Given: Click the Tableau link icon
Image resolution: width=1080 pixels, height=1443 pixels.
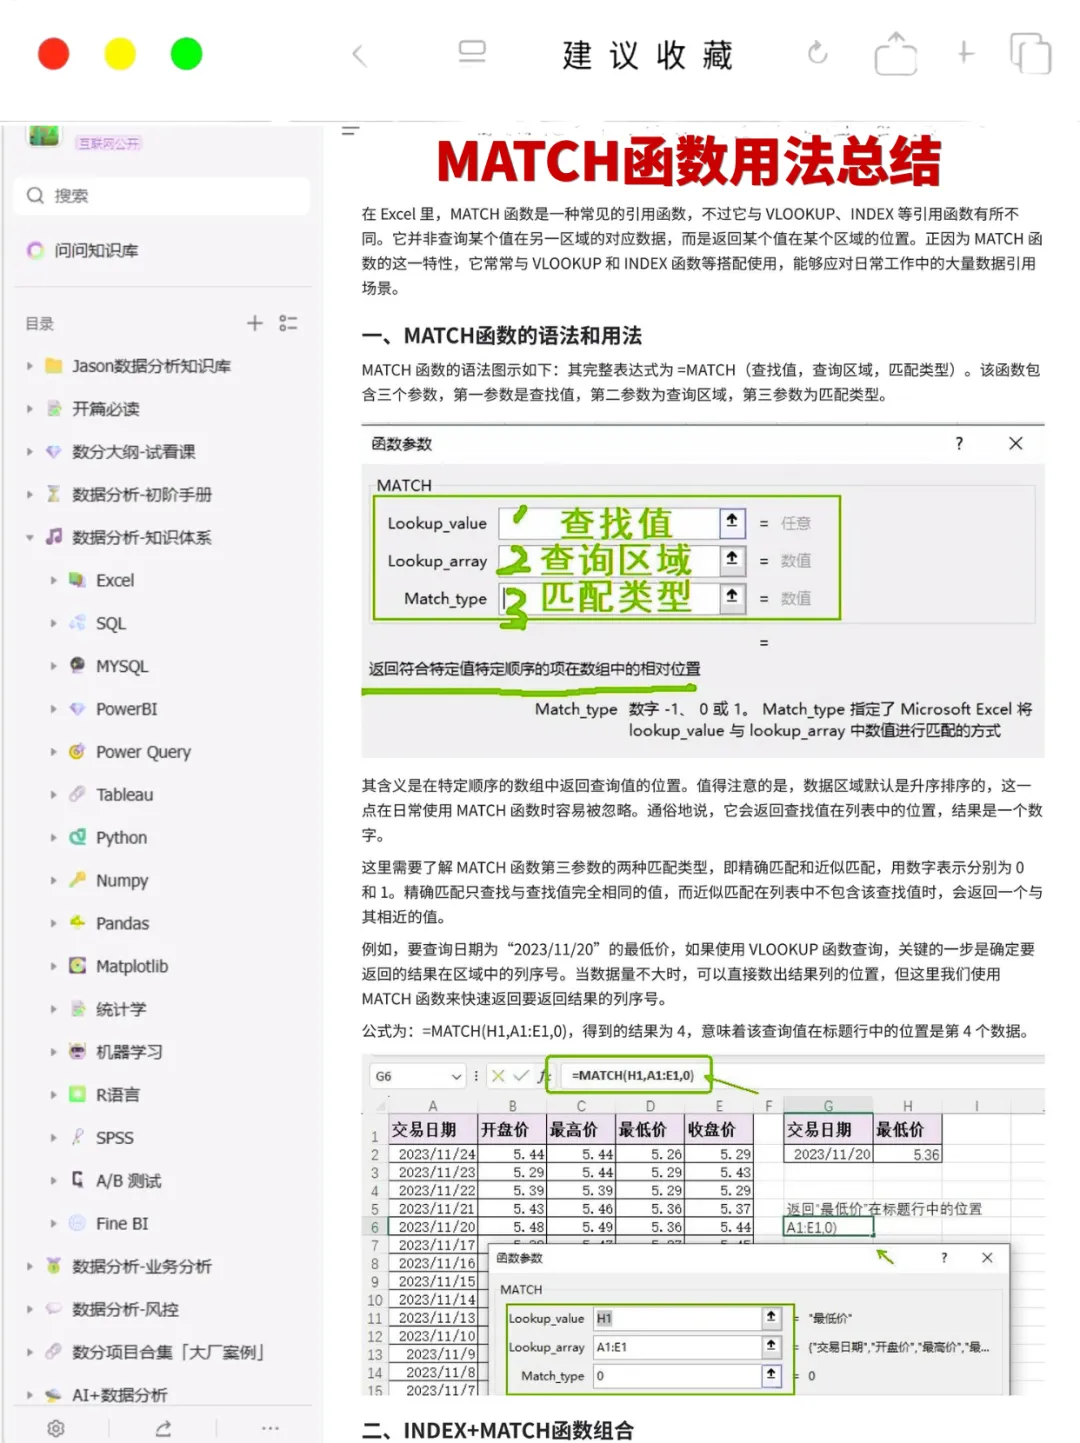Looking at the screenshot, I should [77, 794].
